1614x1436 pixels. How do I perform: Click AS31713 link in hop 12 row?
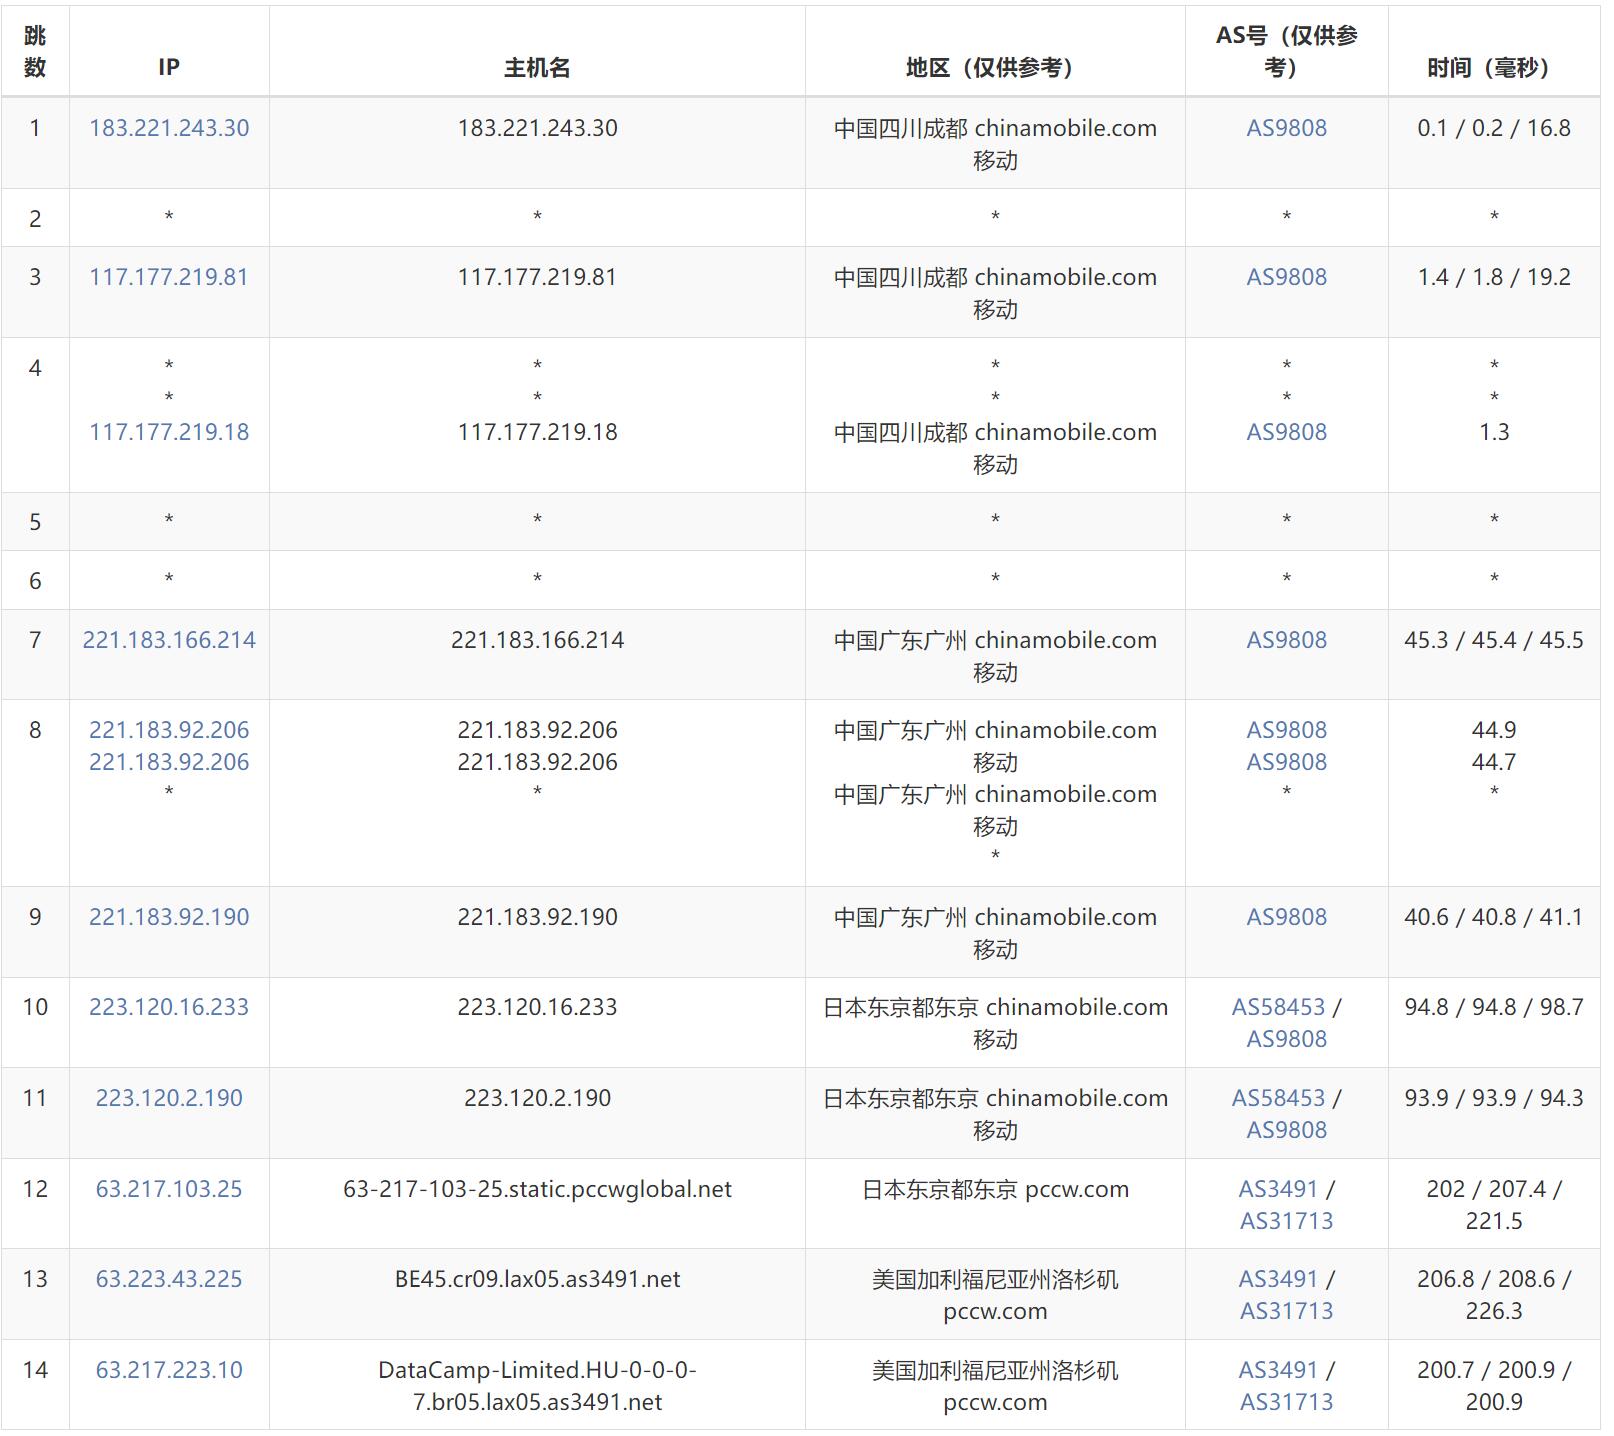(x=1287, y=1221)
